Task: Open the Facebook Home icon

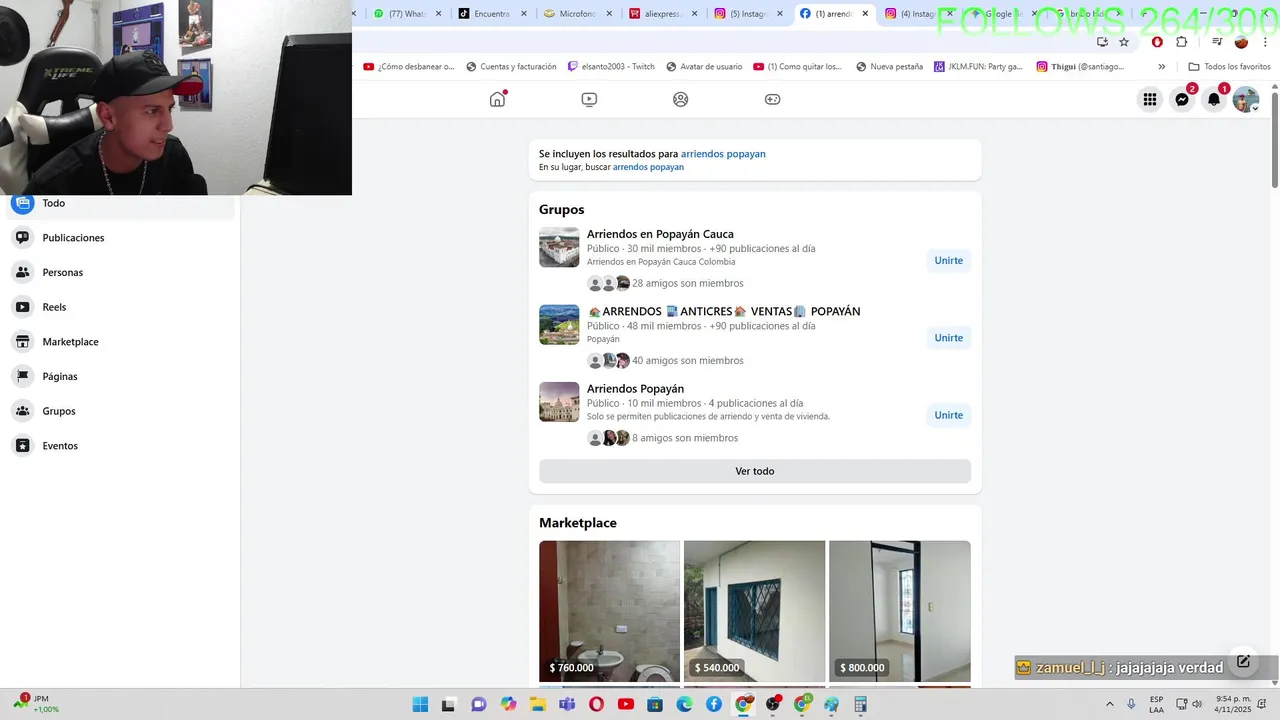Action: 497,99
